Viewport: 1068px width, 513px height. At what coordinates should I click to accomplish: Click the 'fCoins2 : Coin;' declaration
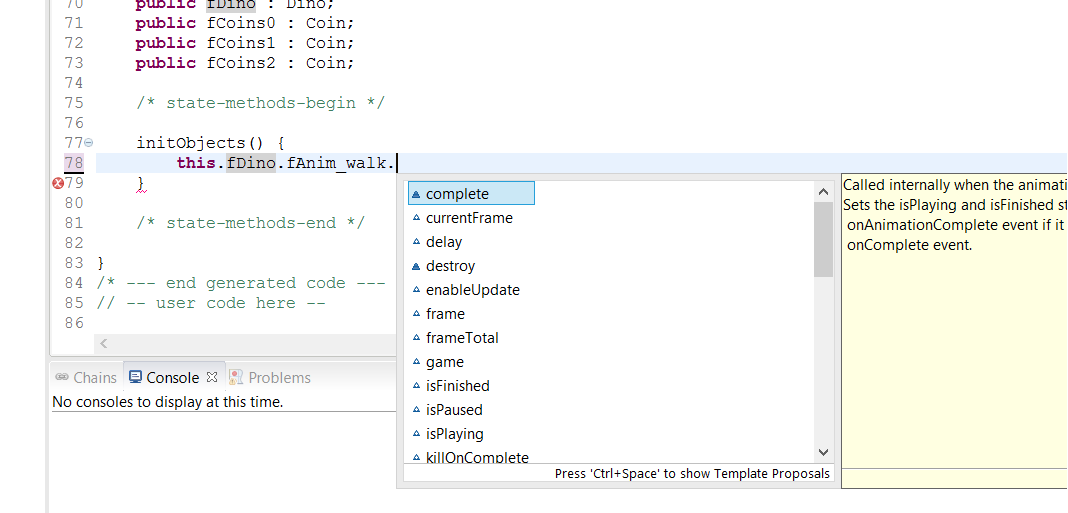click(x=281, y=63)
